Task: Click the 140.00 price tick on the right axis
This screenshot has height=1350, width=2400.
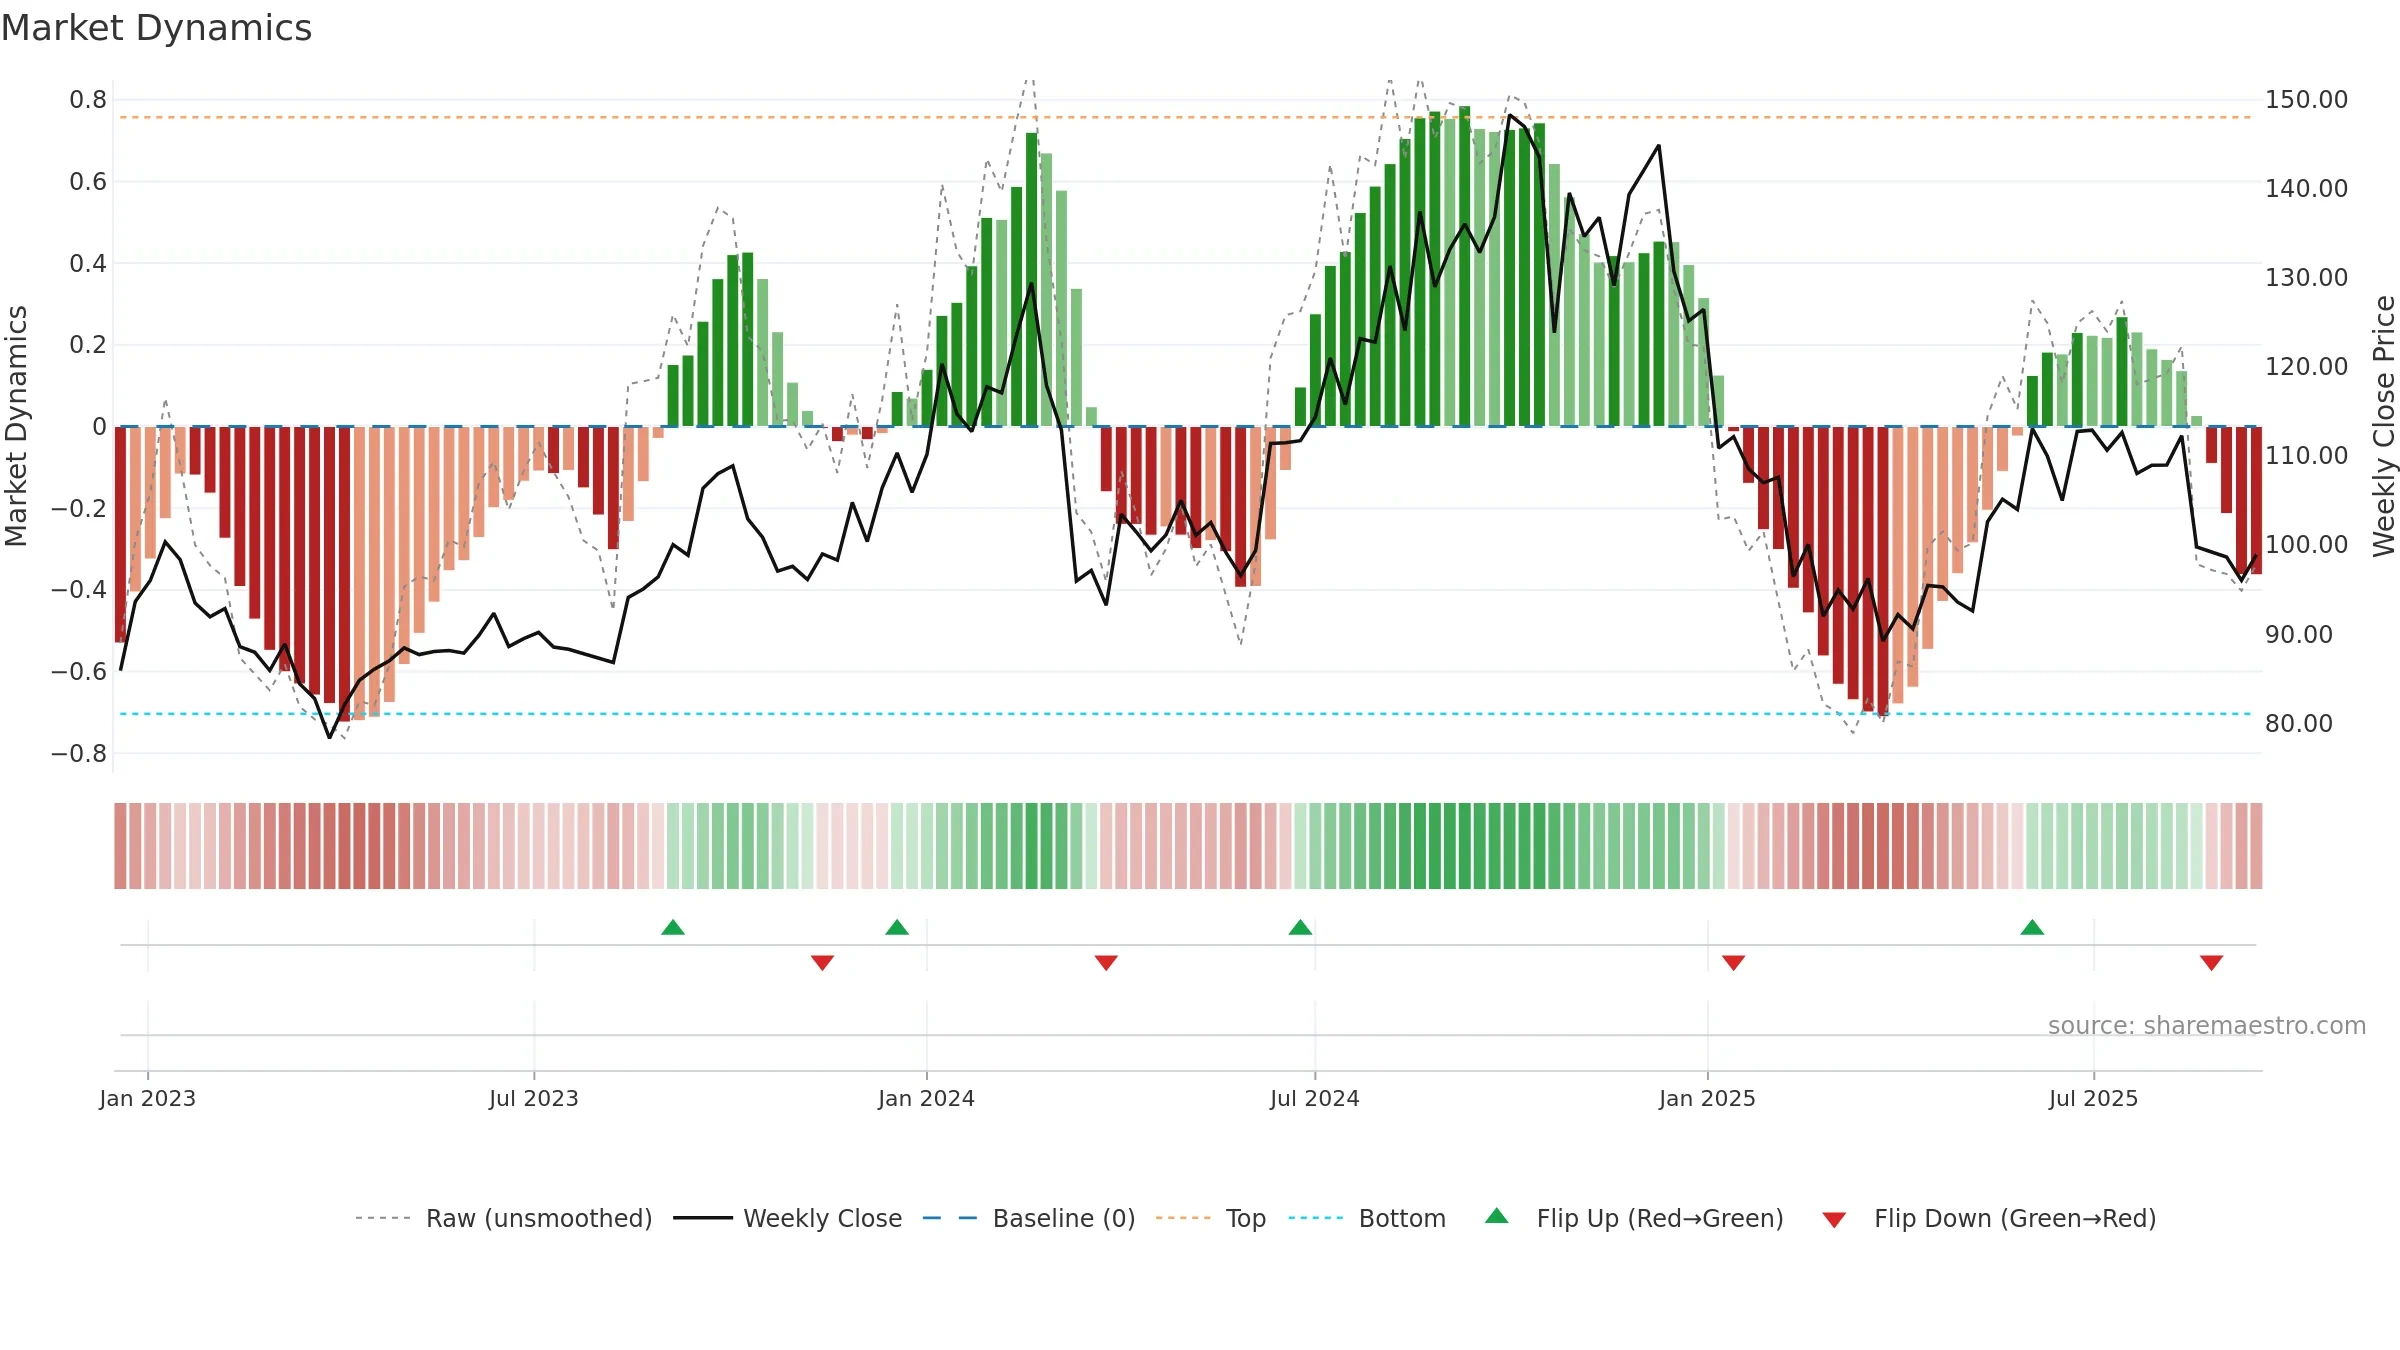Action: (2306, 189)
